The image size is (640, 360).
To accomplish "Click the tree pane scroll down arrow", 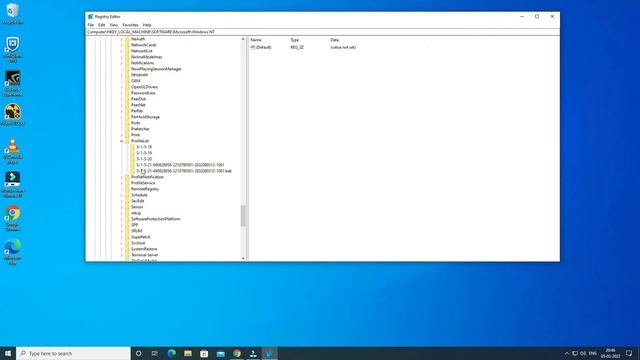I will click(243, 258).
